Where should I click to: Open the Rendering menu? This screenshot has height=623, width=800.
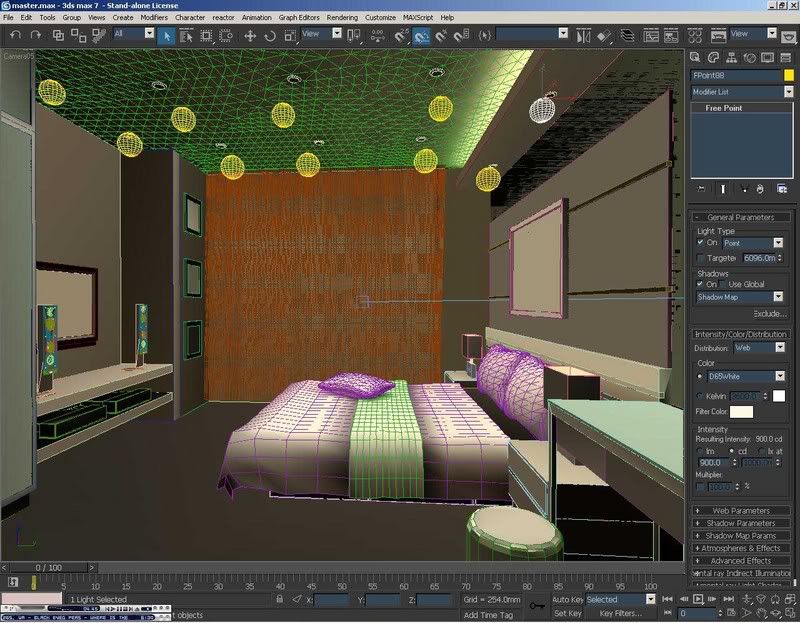coord(342,17)
